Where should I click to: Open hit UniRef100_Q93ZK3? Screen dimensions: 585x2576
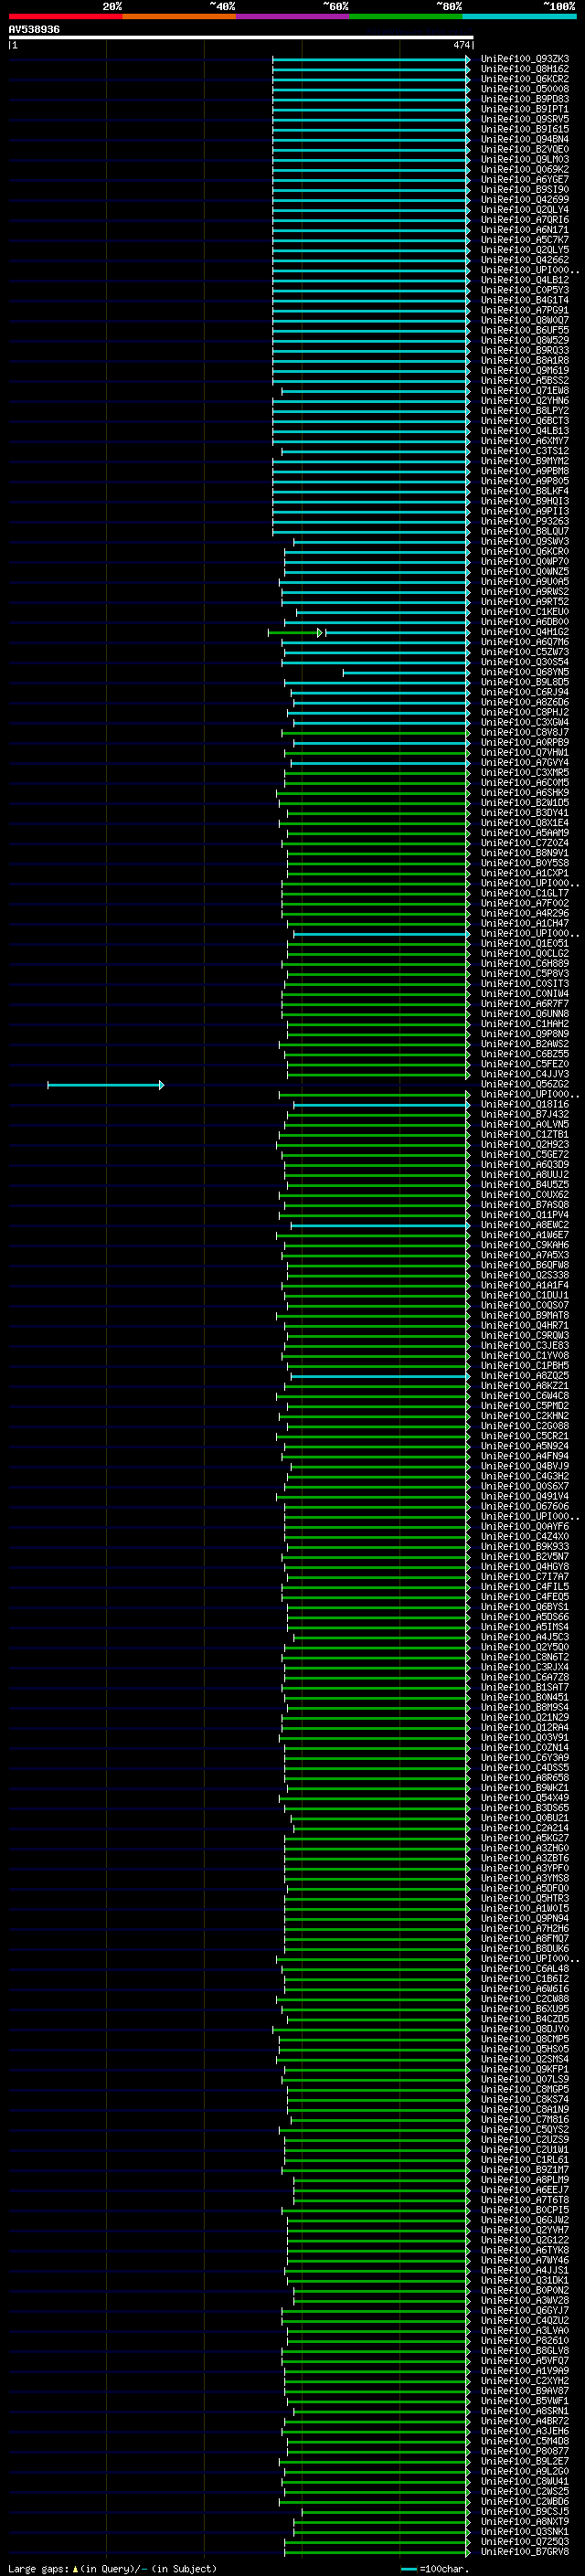tap(525, 59)
